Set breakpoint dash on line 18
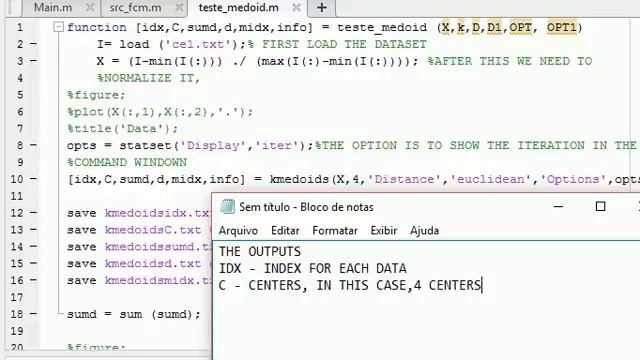 point(33,313)
